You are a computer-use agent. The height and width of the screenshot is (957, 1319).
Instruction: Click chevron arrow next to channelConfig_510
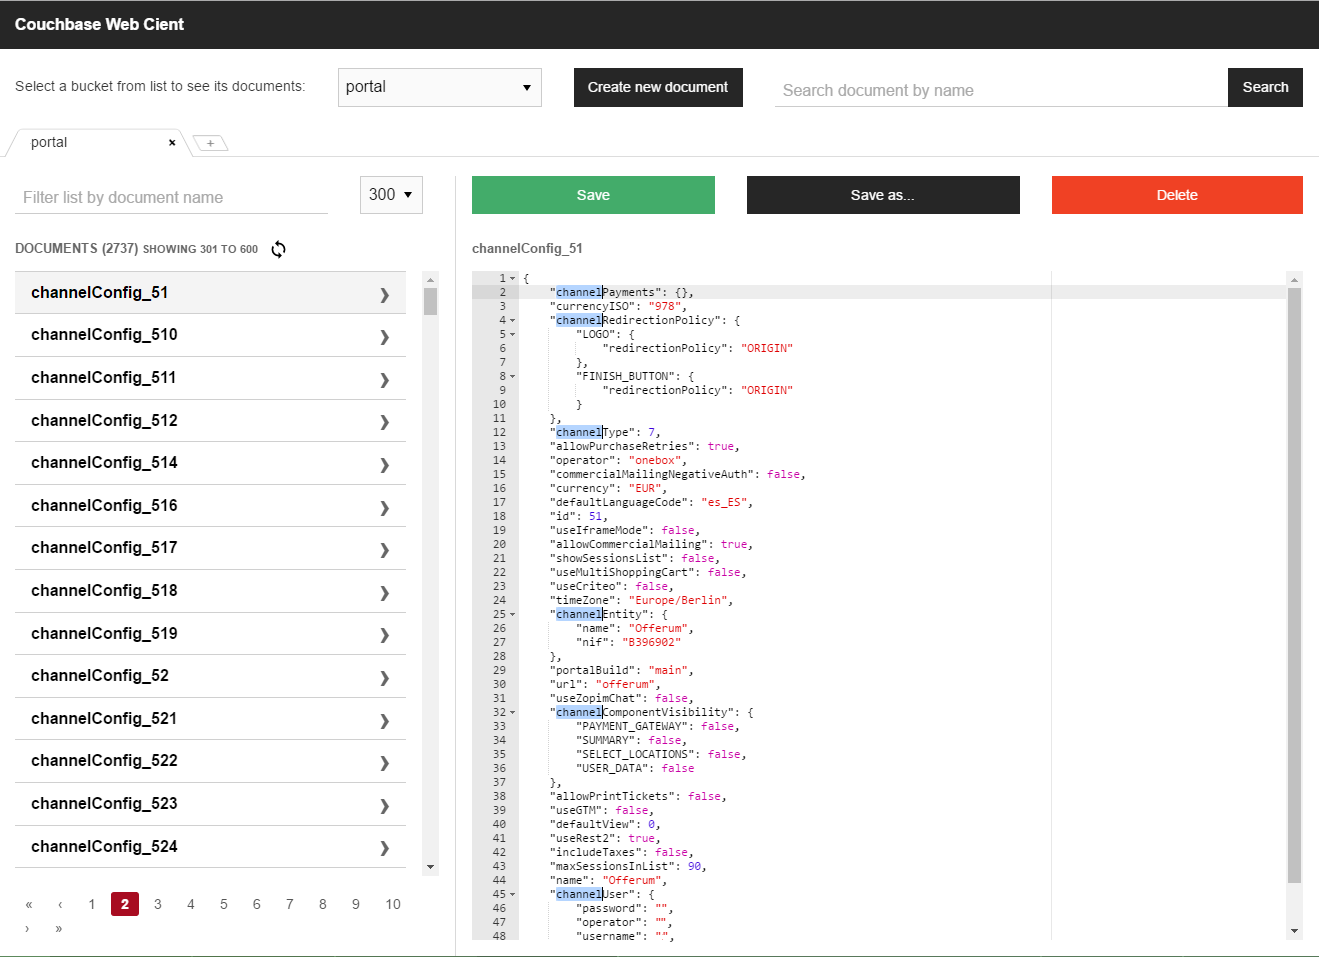point(384,336)
